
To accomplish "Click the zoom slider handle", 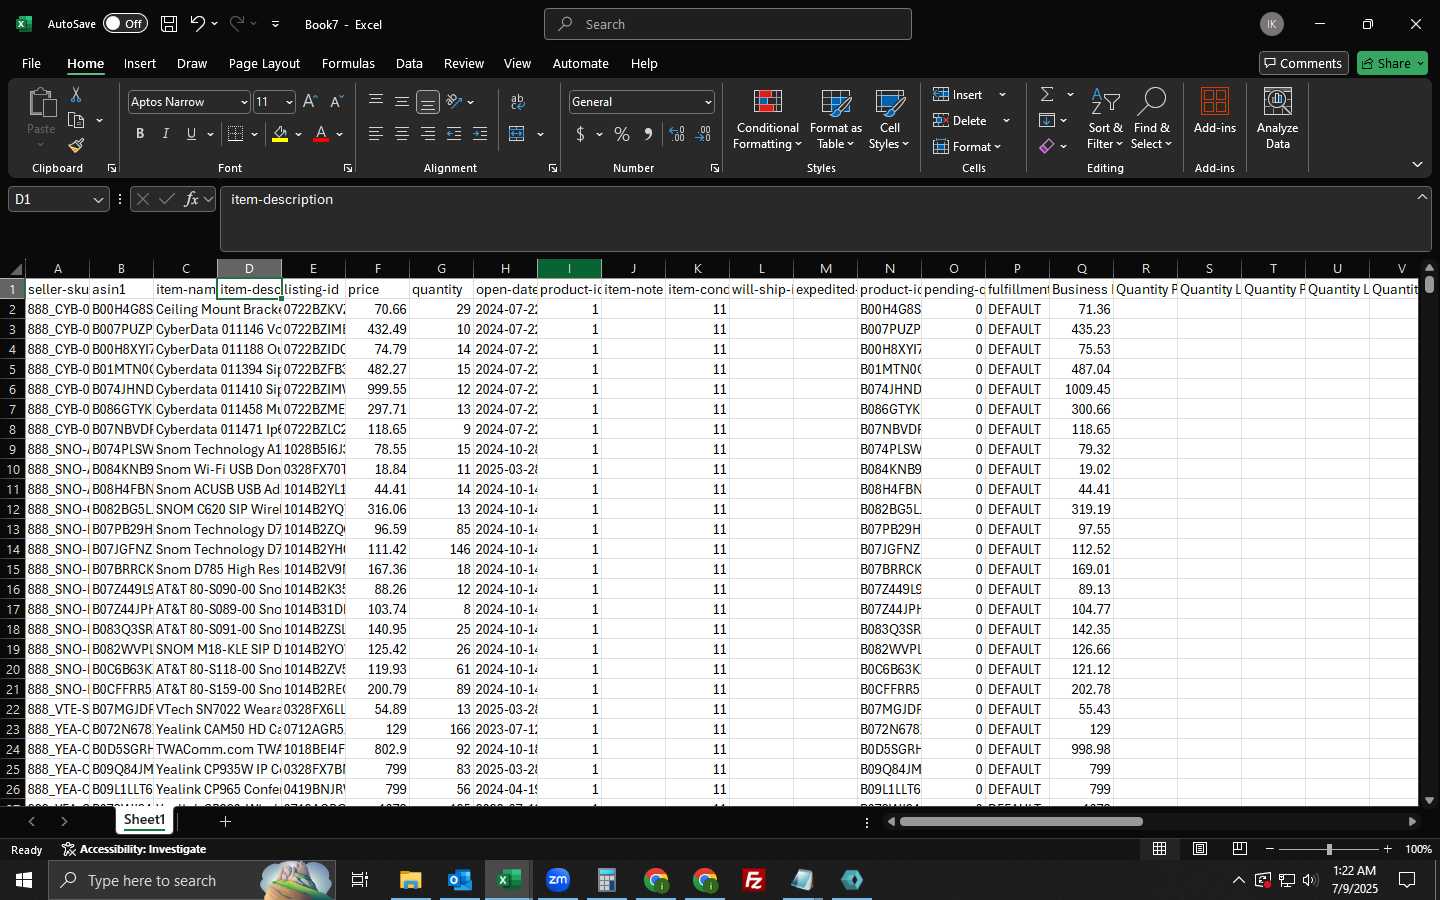I will pyautogui.click(x=1329, y=849).
